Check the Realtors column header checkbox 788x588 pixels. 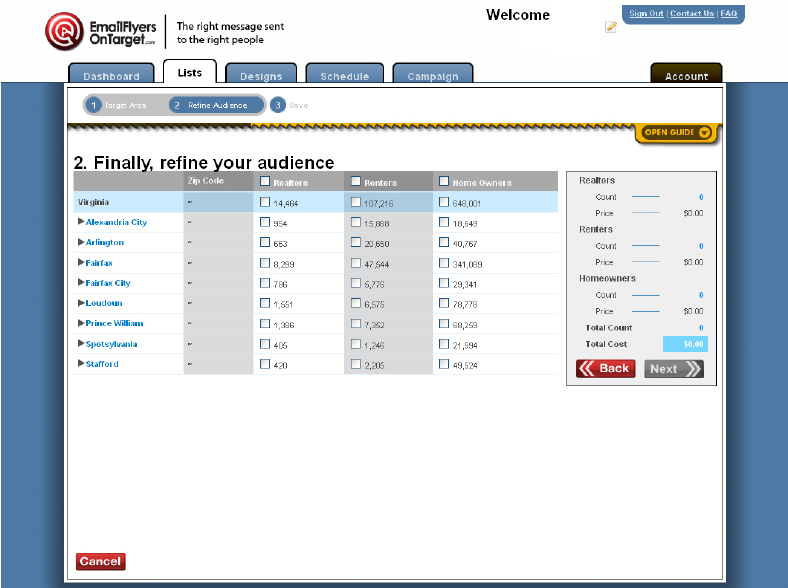pos(265,182)
